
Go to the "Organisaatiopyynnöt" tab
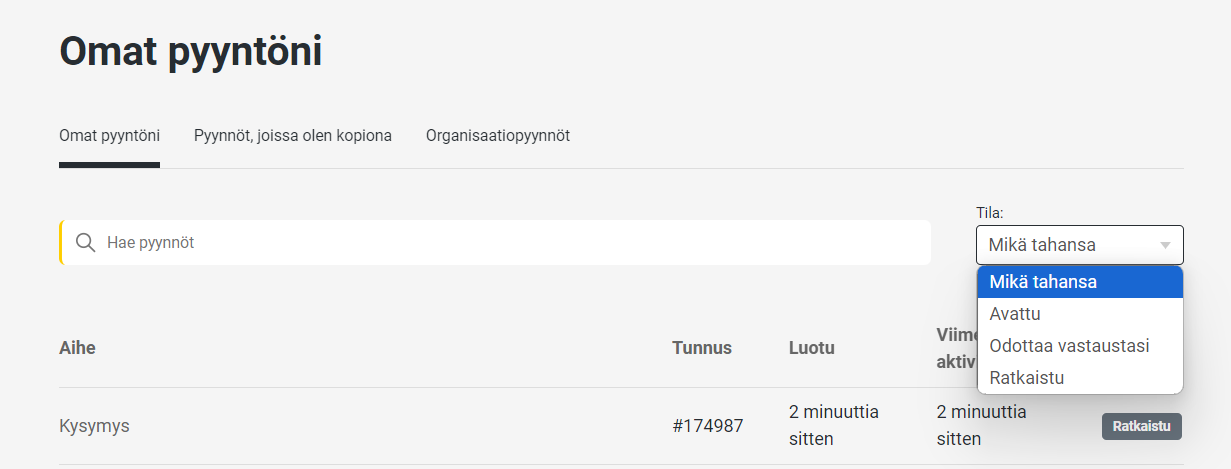coord(497,136)
